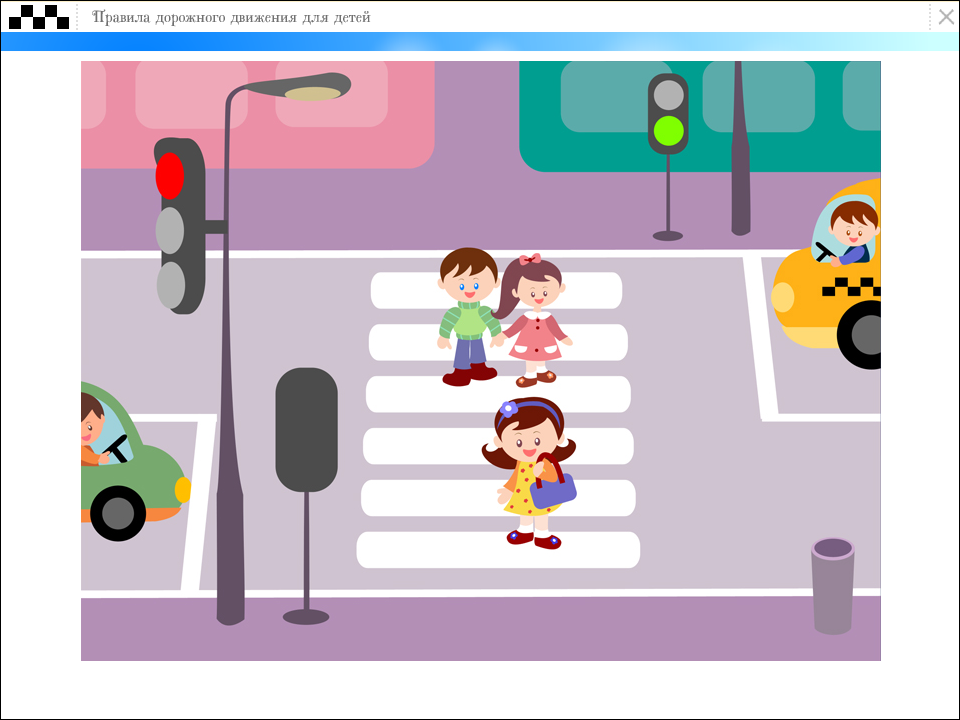Viewport: 960px width, 720px height.
Task: Select the red light on the traffic light
Action: 170,176
